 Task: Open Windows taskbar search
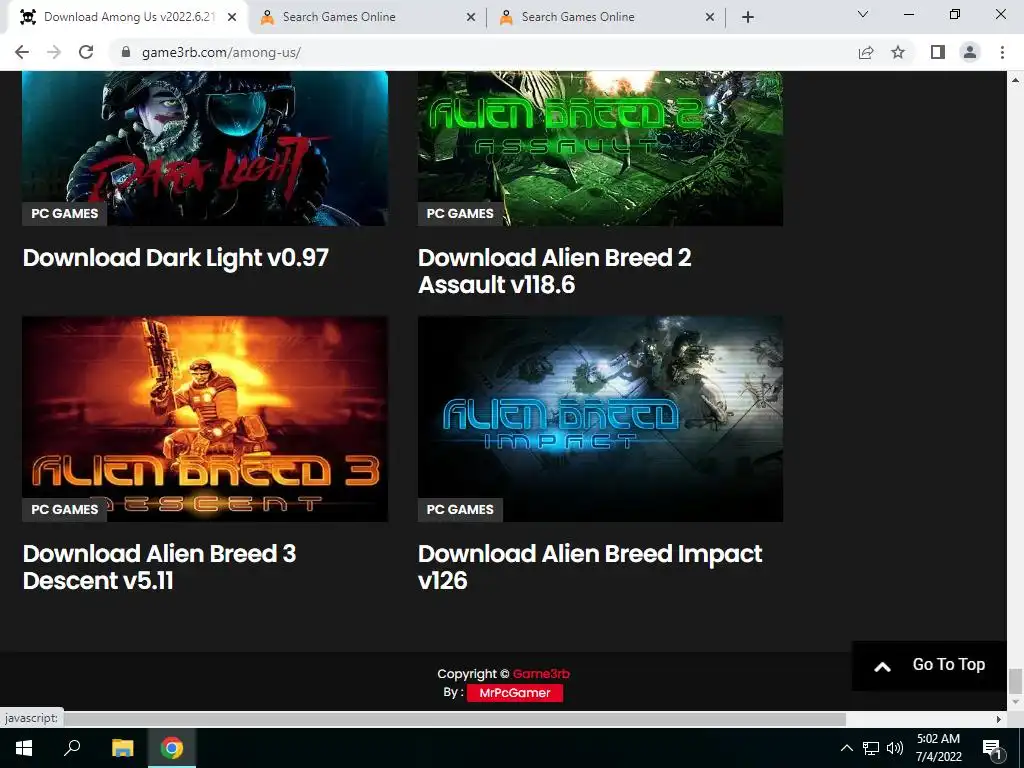(72, 748)
